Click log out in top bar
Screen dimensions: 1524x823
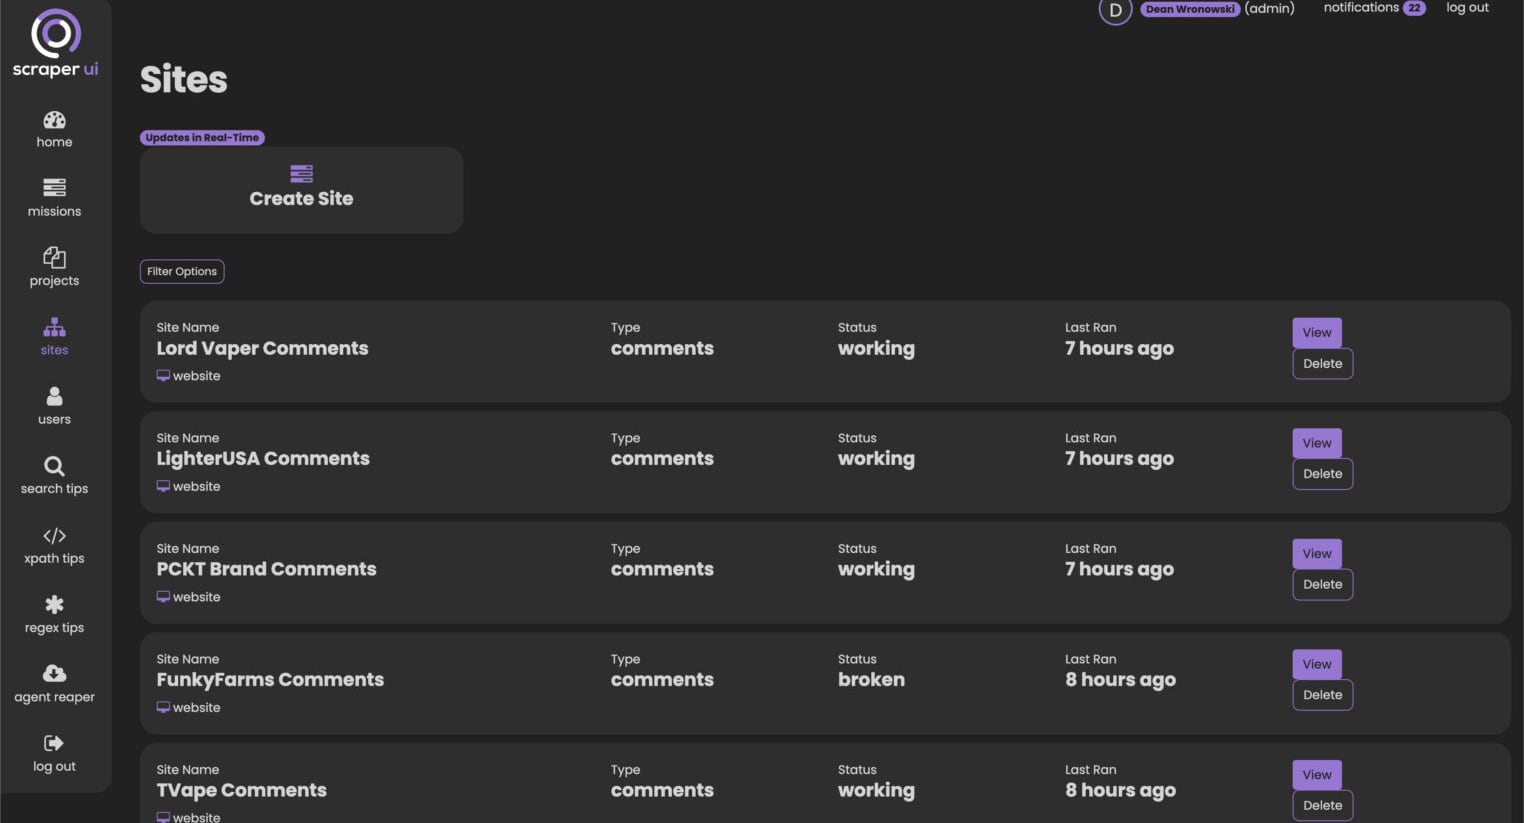click(1467, 8)
